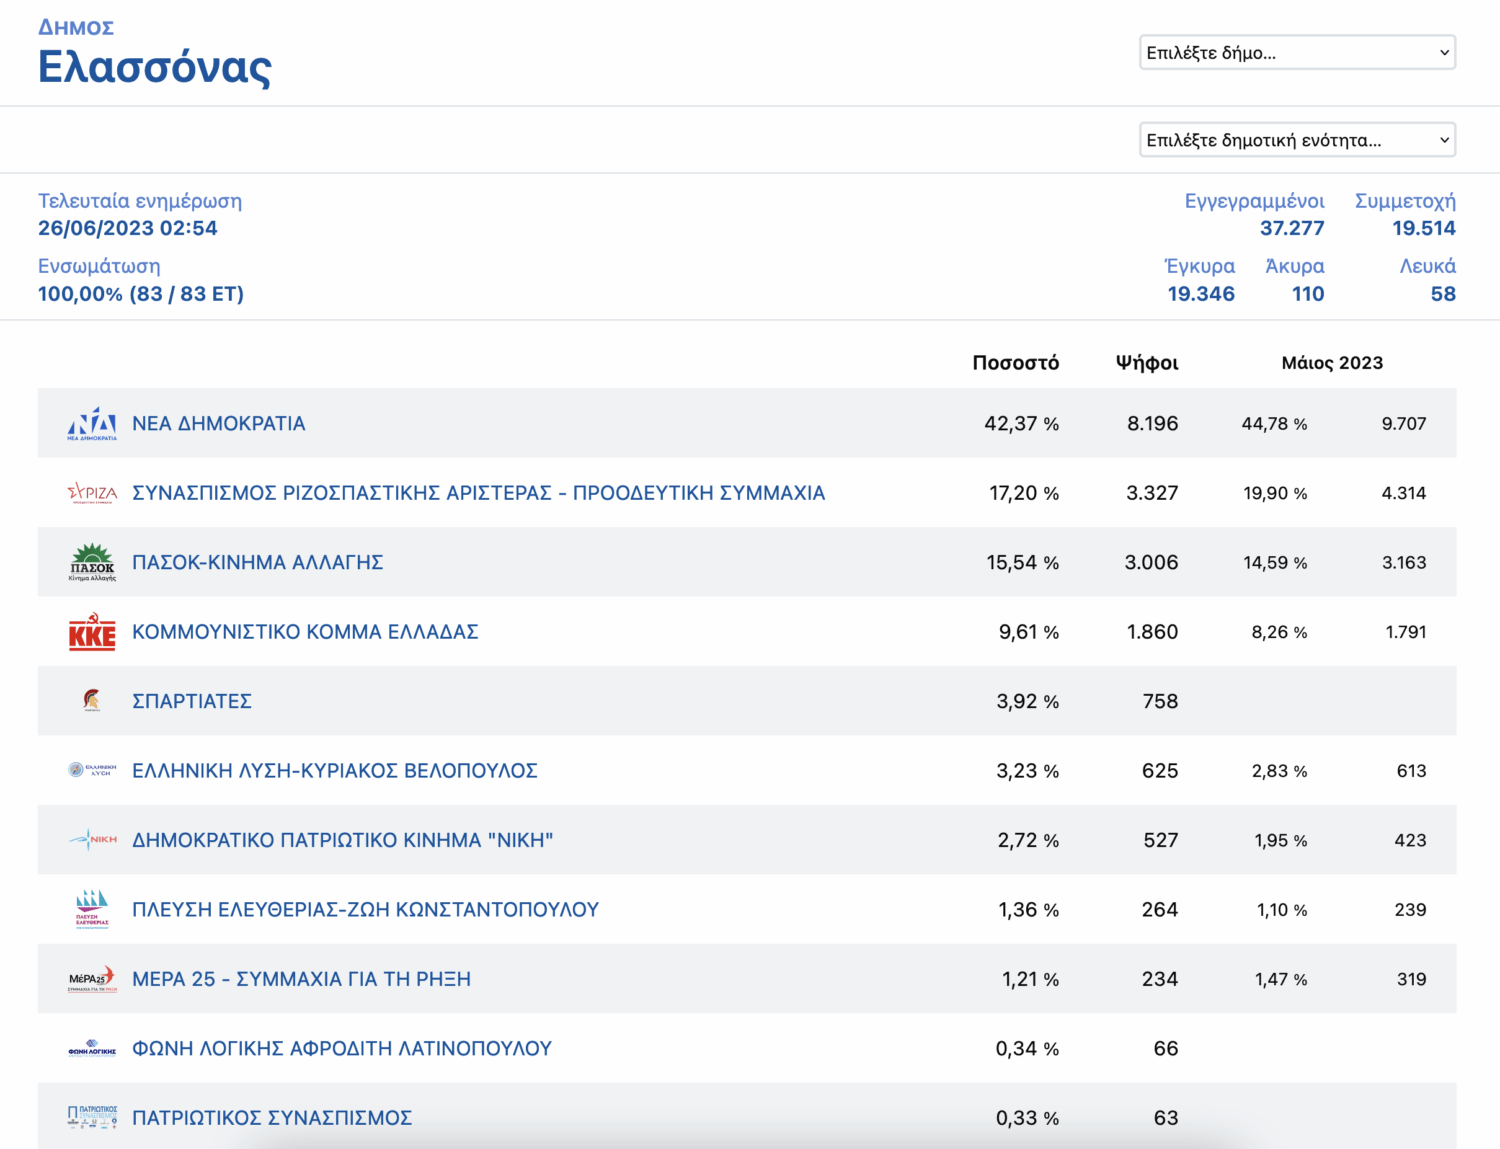Open the ΠΑΣΟΚ-ΚΙΝΗΜΑ ΑΛΛΑΓΗΣ link
Image resolution: width=1500 pixels, height=1149 pixels.
tap(258, 563)
